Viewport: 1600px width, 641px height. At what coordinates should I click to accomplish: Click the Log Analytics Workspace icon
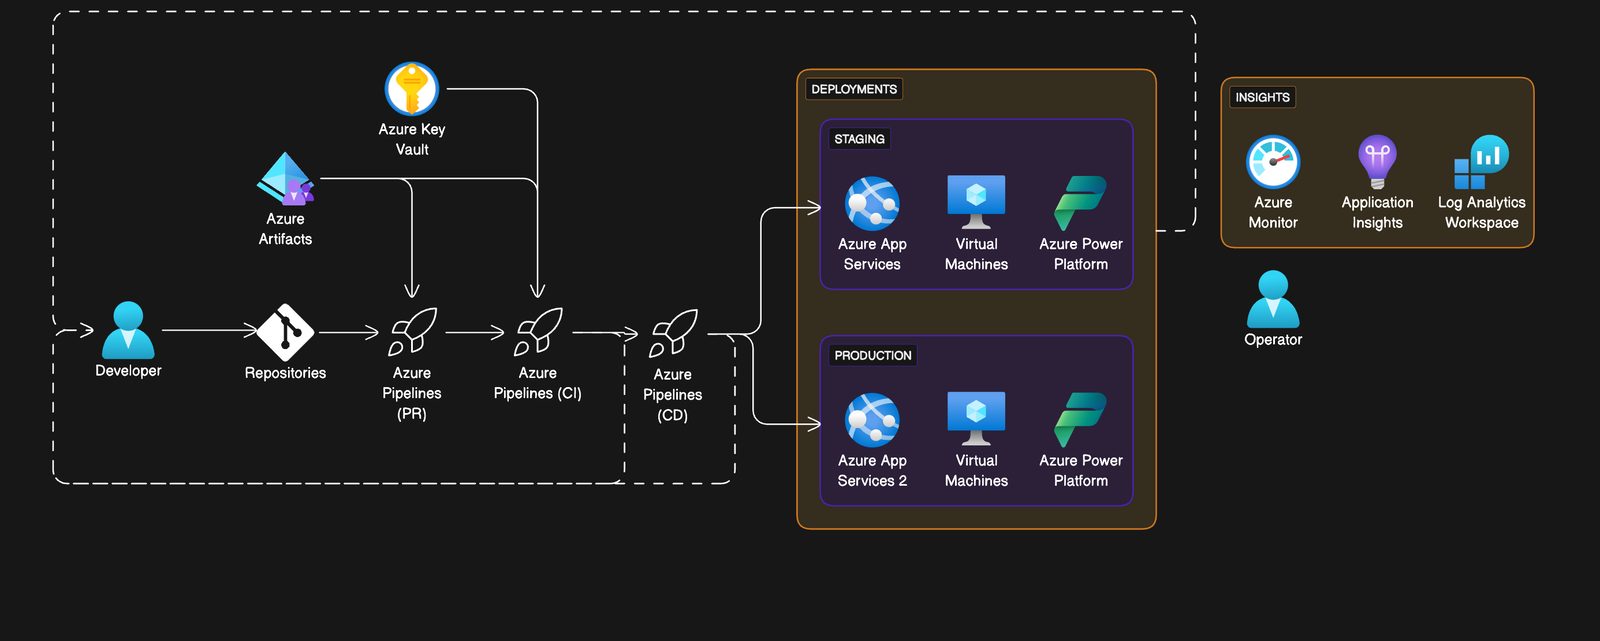[x=1482, y=162]
